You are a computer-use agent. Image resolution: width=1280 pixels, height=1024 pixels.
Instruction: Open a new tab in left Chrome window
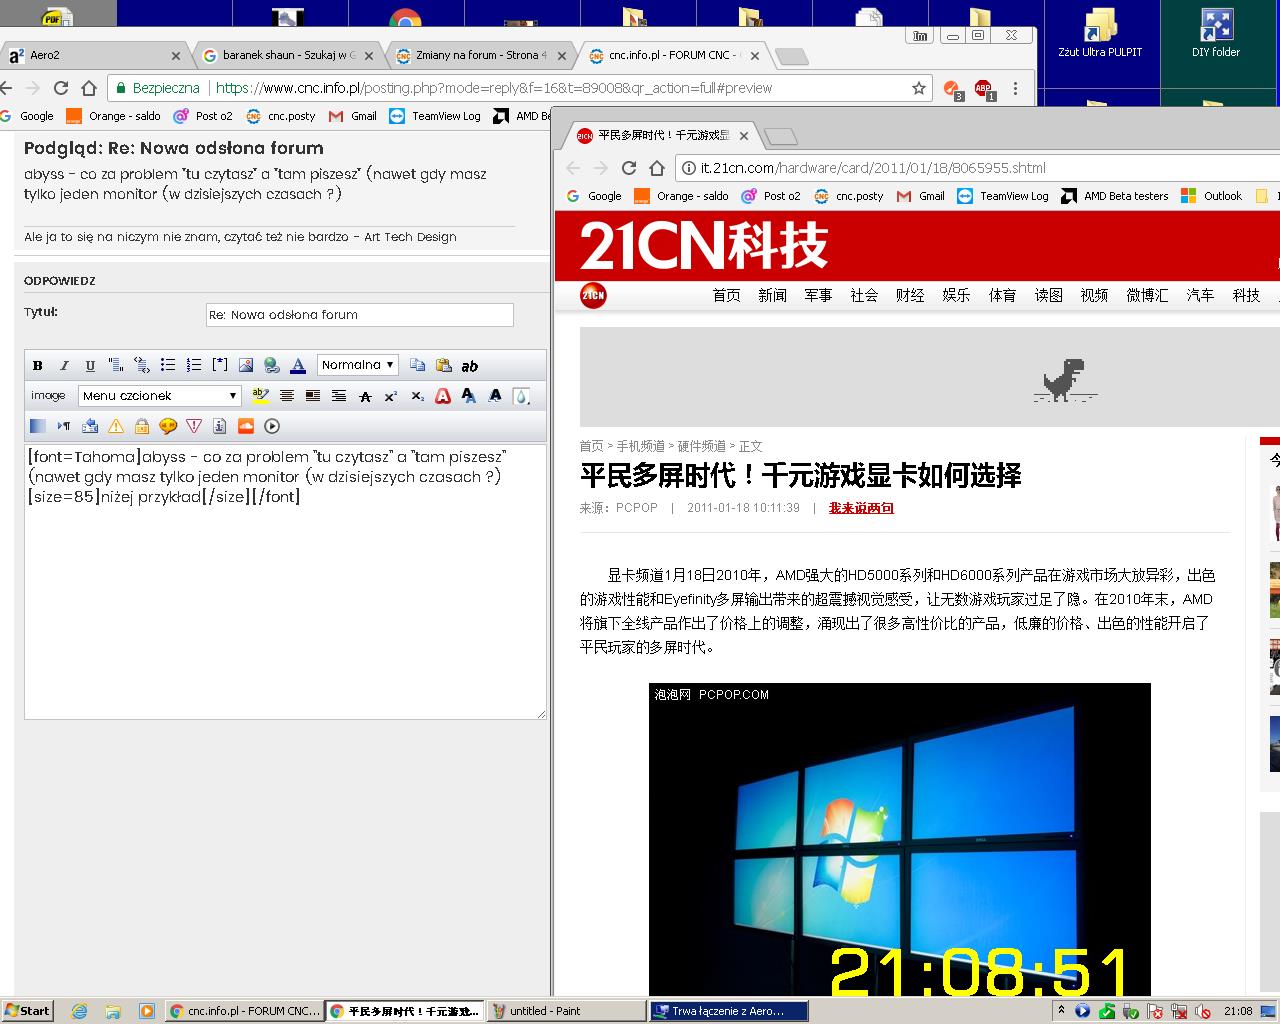click(791, 56)
